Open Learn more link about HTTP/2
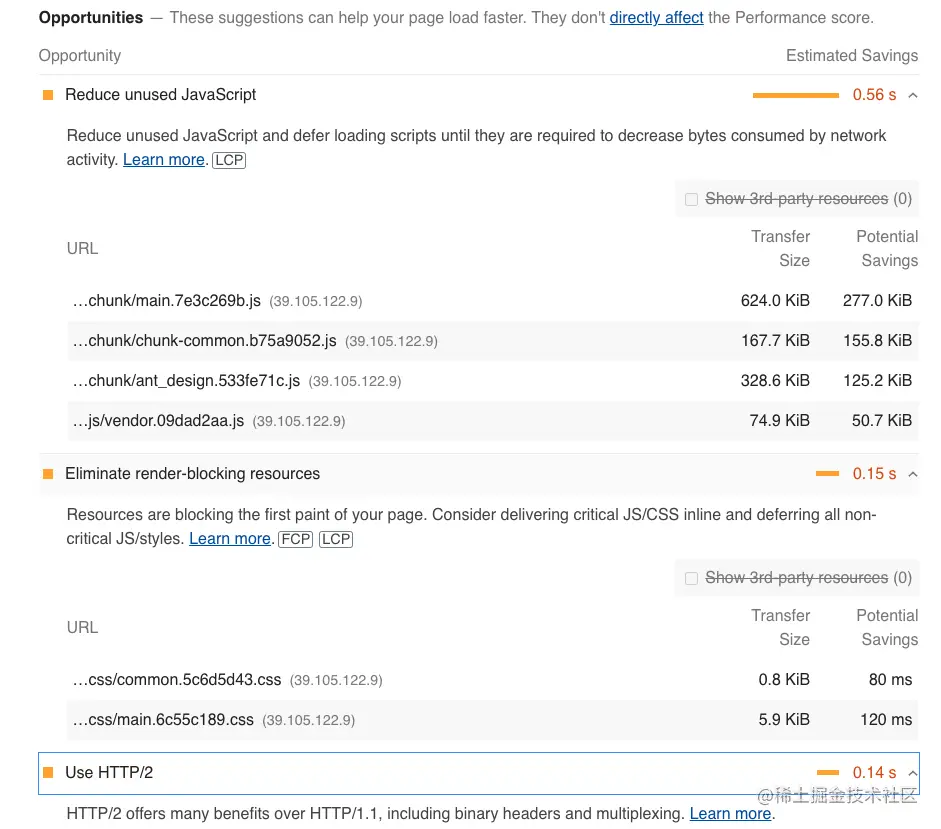941x829 pixels. pyautogui.click(x=730, y=814)
